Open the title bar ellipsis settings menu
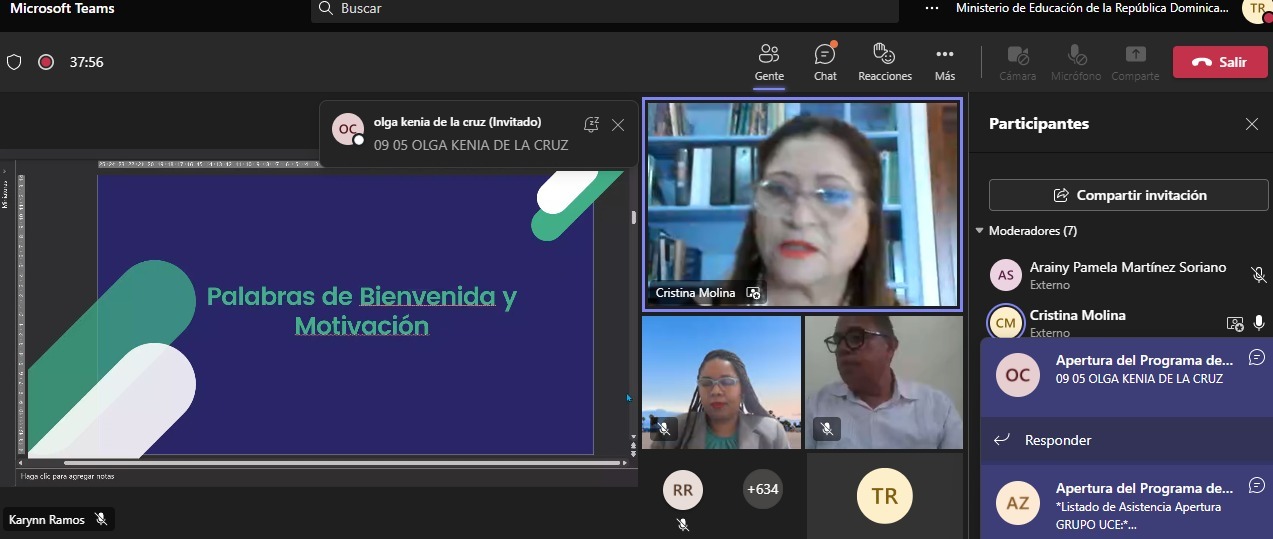The height and width of the screenshot is (539, 1273). pos(932,8)
